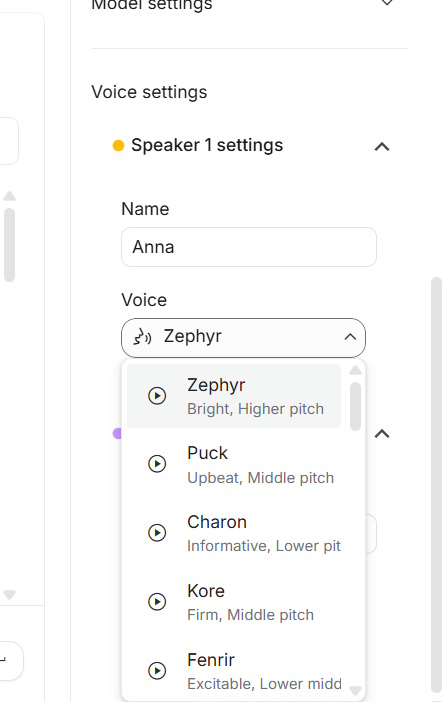The width and height of the screenshot is (444, 702).
Task: Click the Voice settings heading
Action: 149,92
